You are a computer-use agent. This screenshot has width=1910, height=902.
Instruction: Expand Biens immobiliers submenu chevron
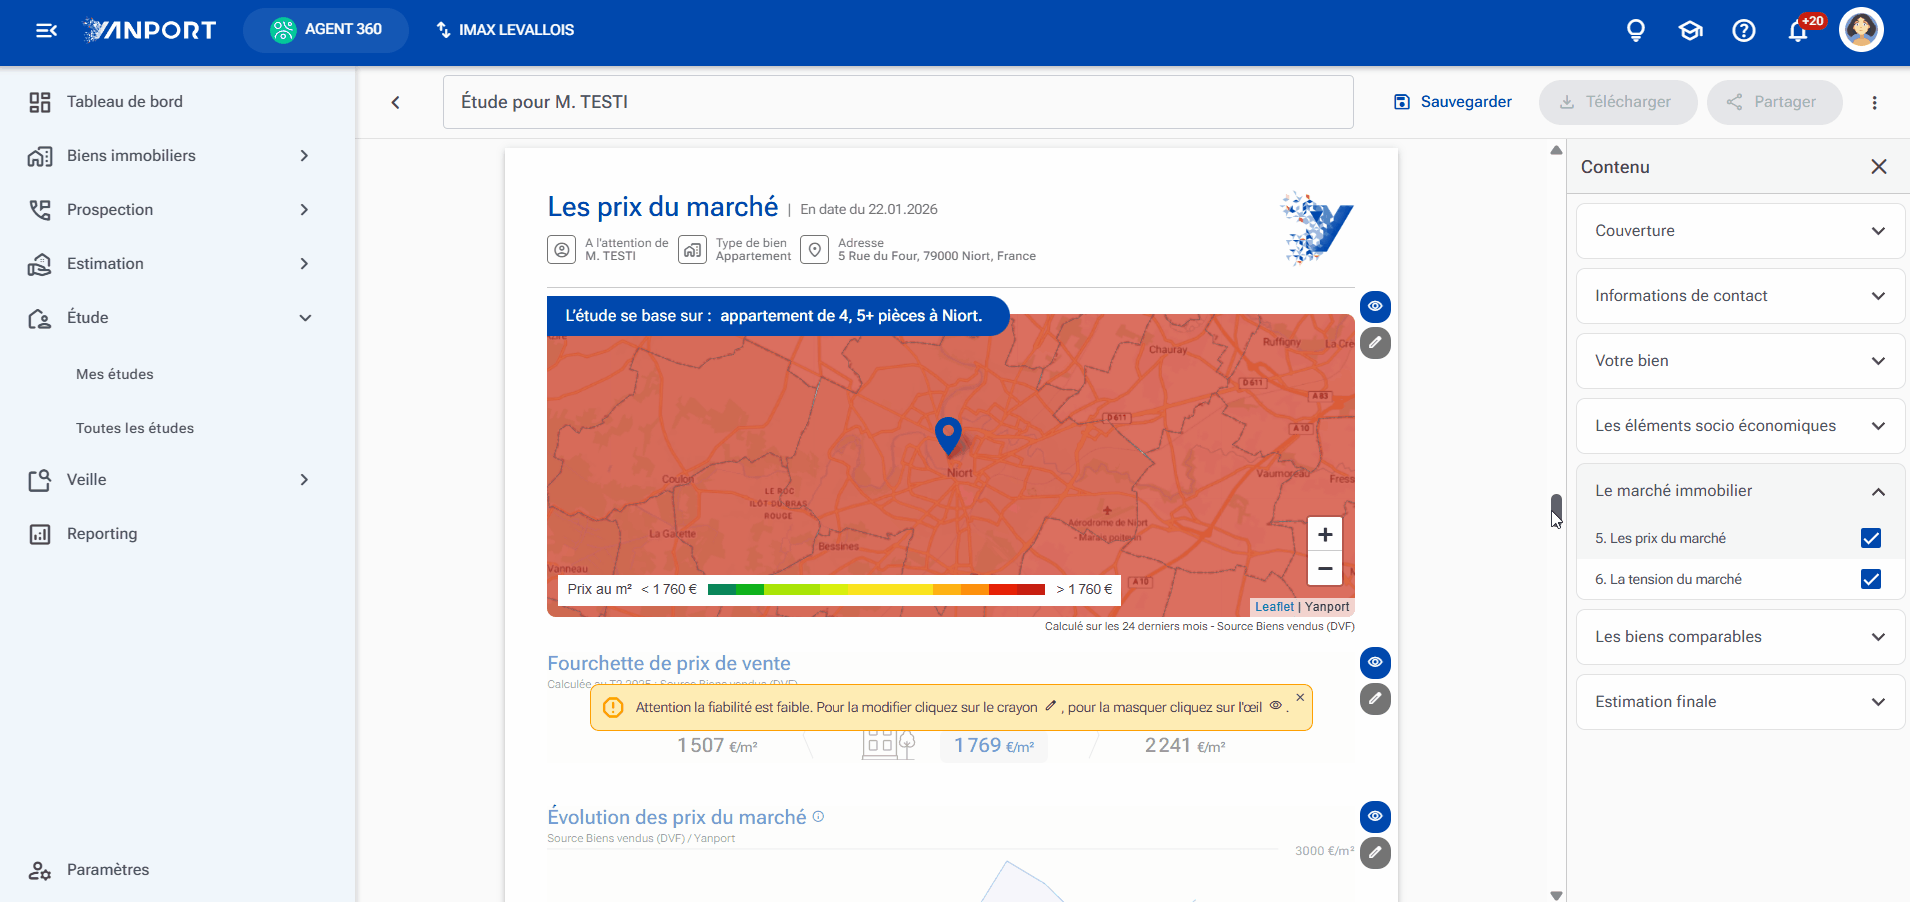304,156
